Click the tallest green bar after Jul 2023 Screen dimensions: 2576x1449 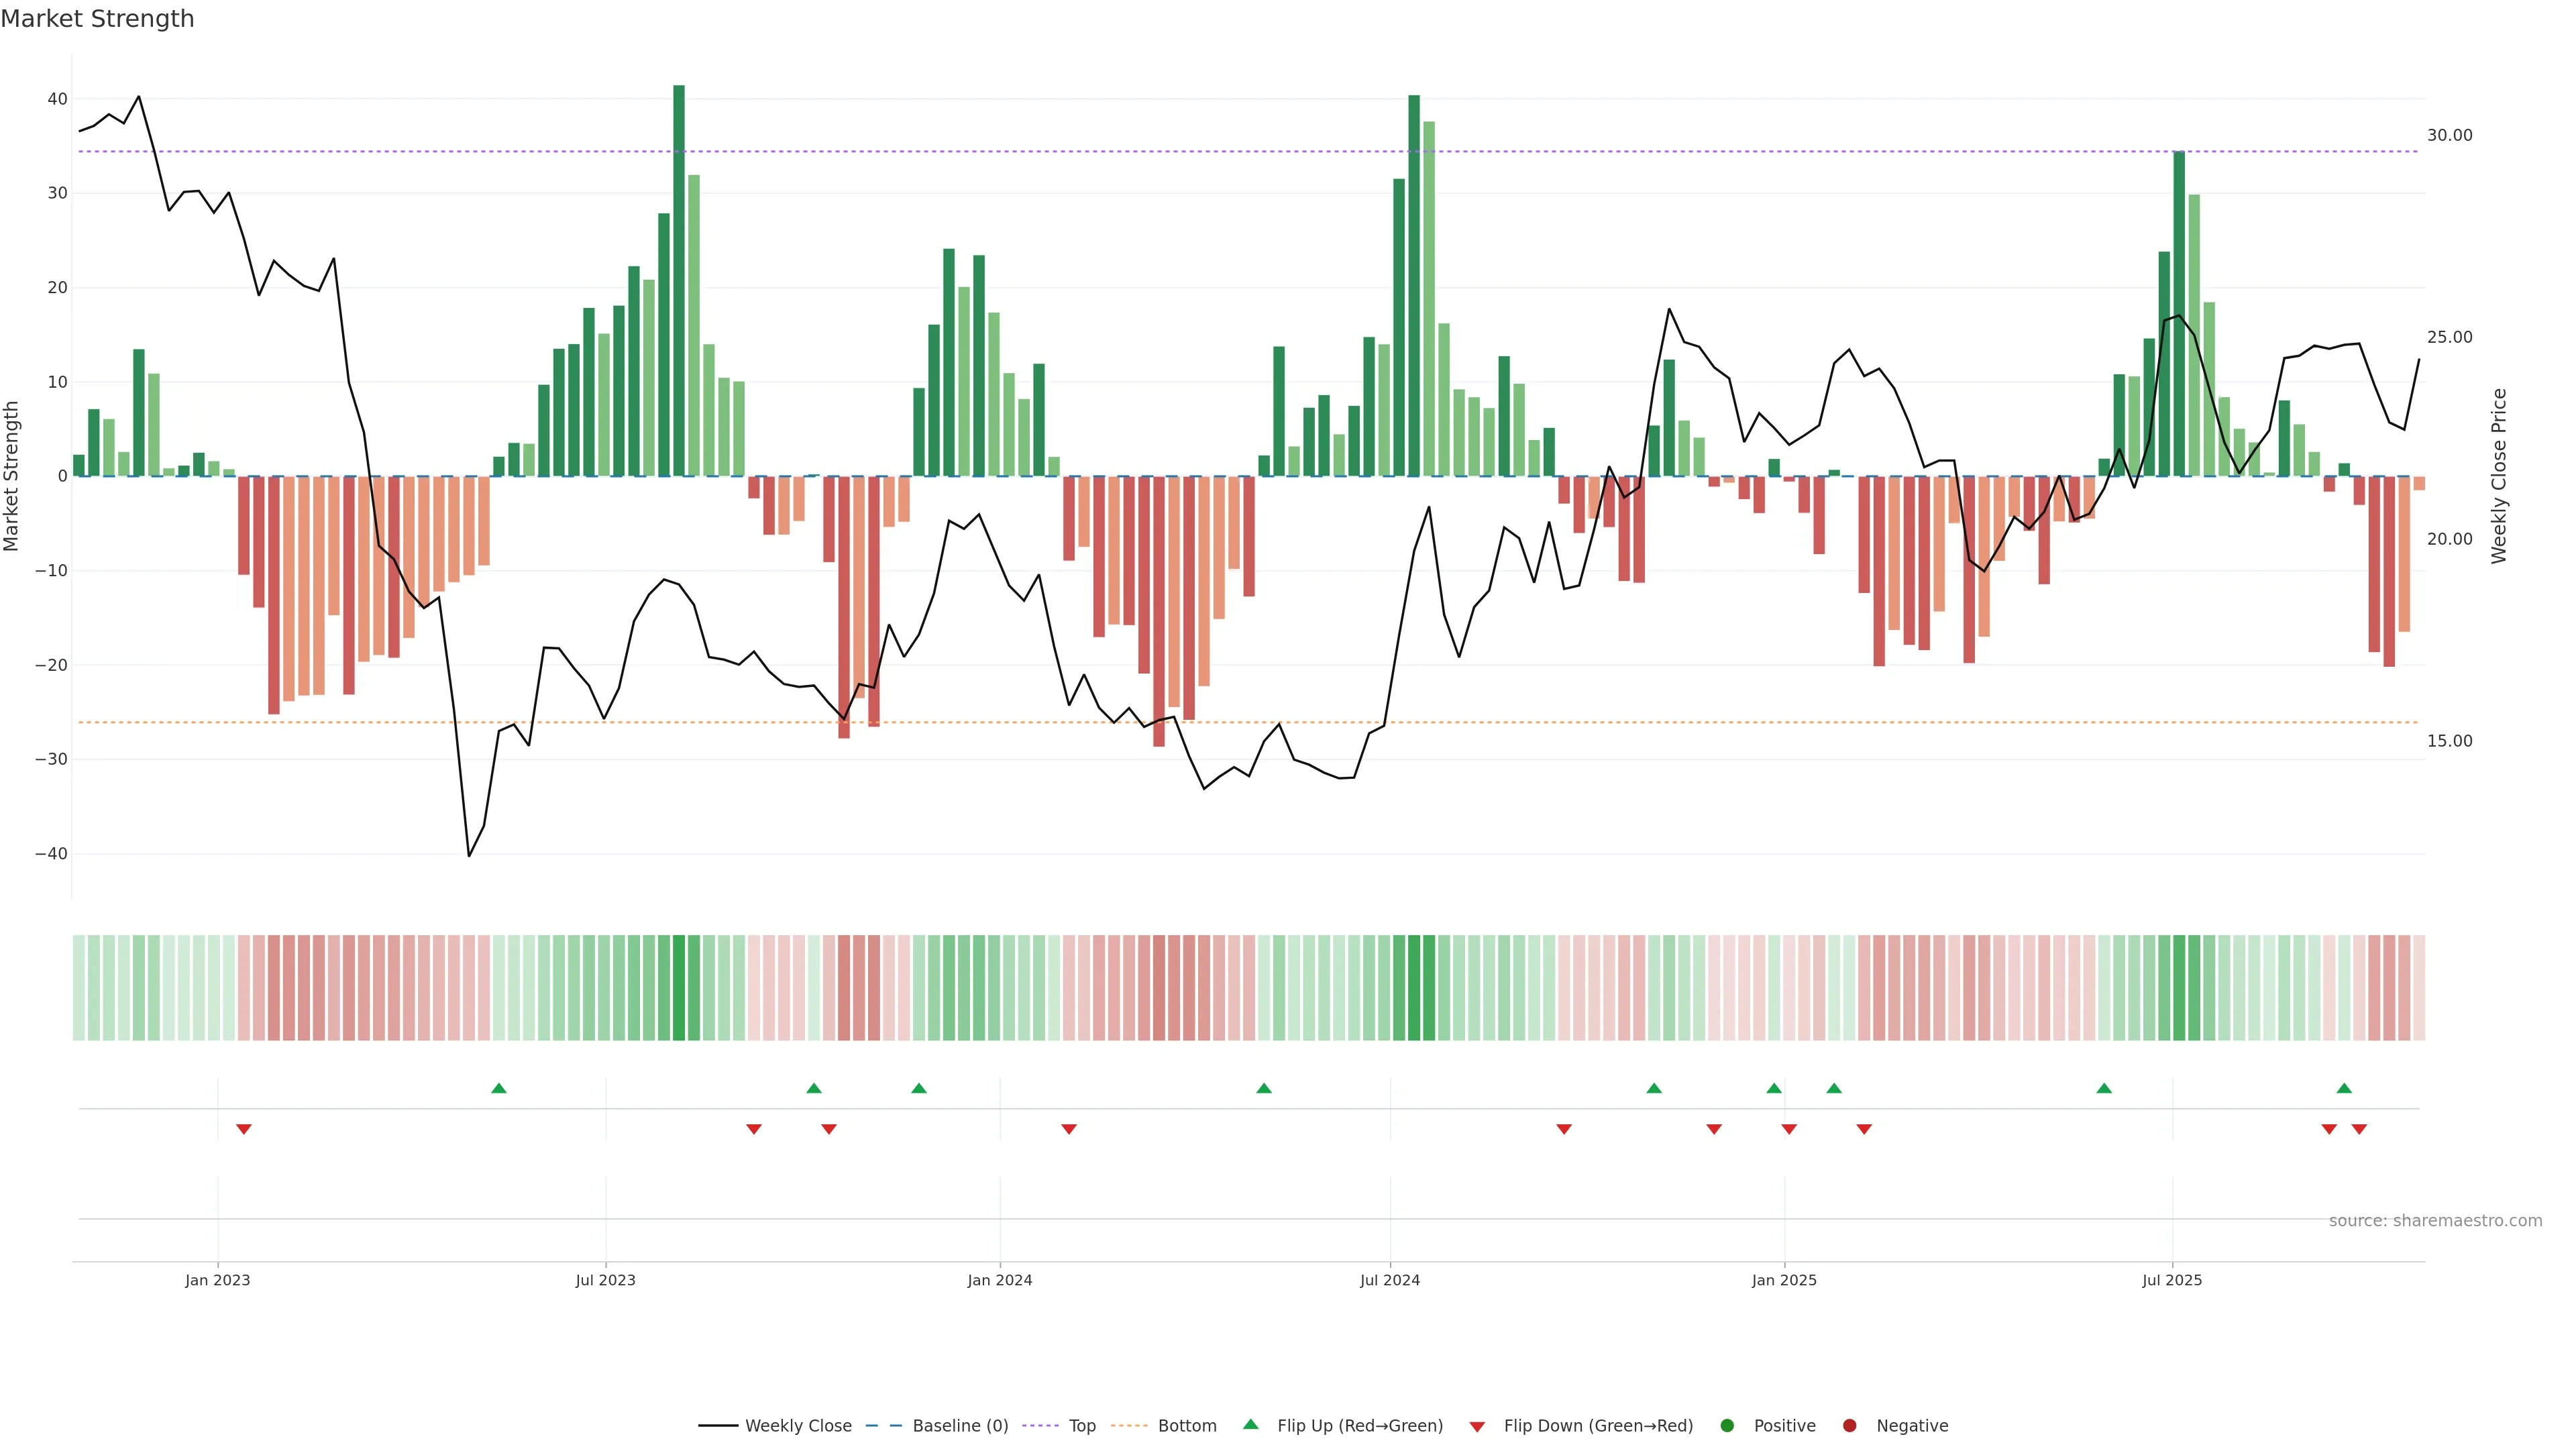[x=679, y=280]
